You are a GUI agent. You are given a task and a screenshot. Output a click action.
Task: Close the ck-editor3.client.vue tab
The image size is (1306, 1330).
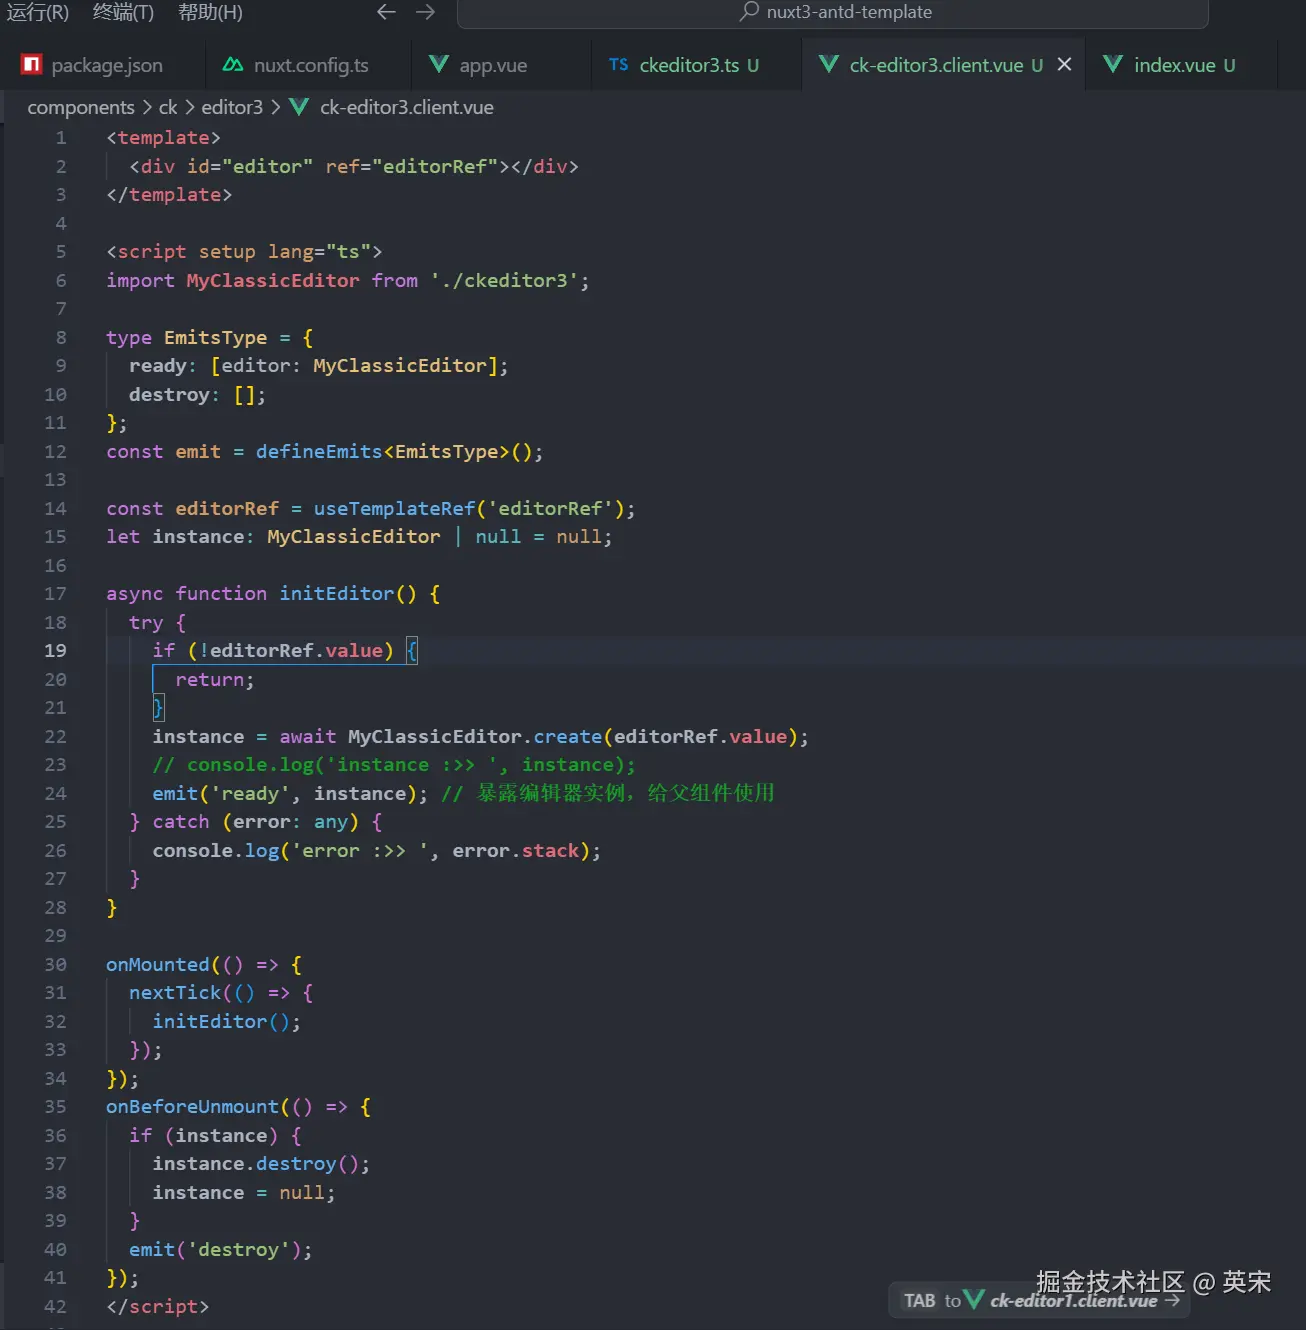pyautogui.click(x=1064, y=64)
